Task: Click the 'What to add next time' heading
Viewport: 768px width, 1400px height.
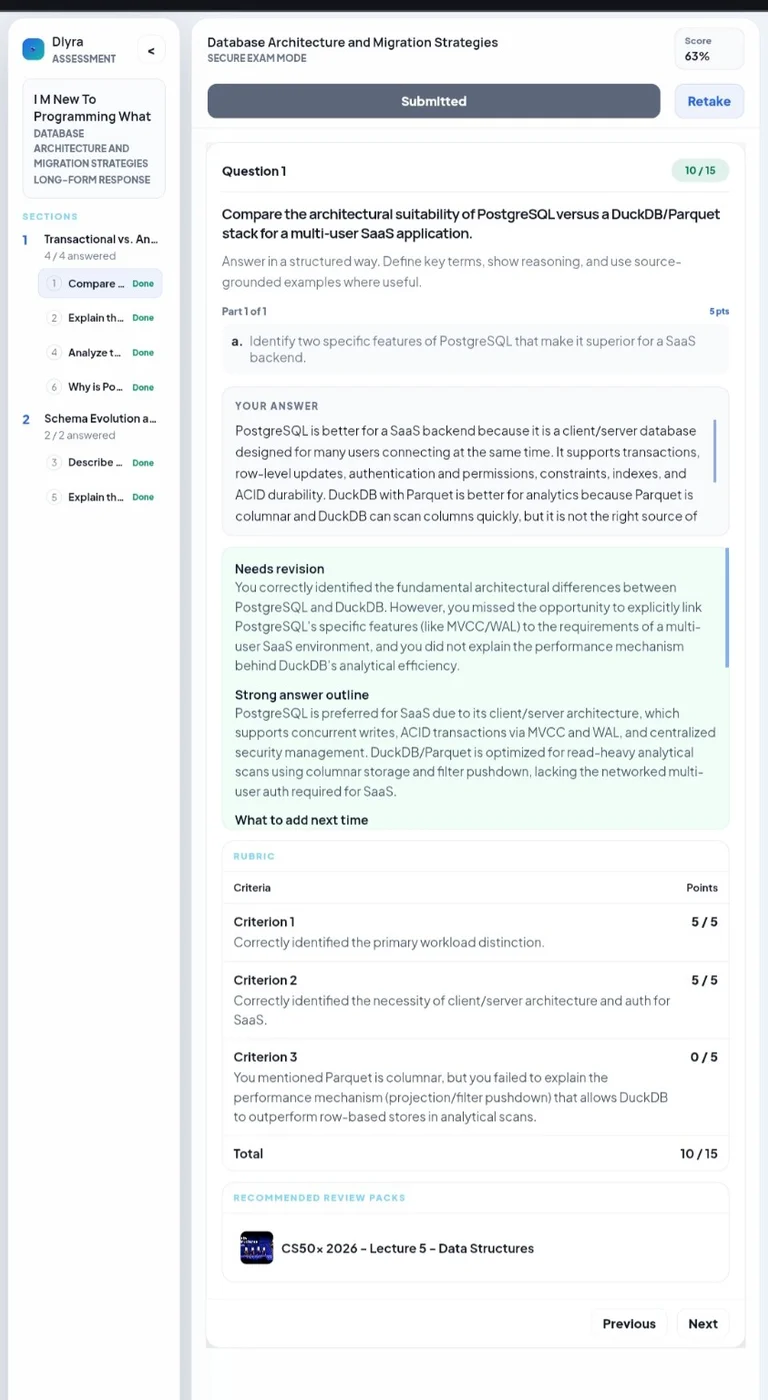Action: tap(301, 820)
